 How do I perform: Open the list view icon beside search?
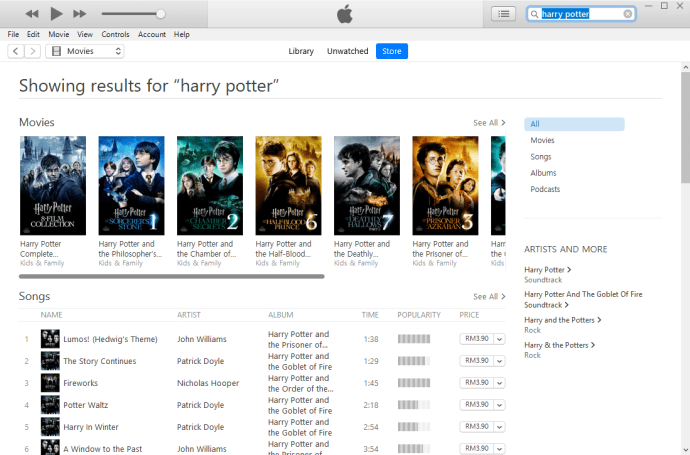pyautogui.click(x=503, y=14)
